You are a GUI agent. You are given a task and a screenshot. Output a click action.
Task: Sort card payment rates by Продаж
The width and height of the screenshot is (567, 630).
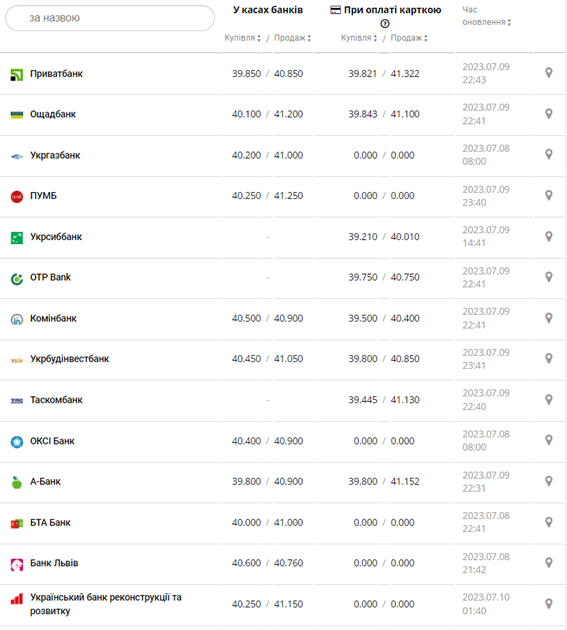(409, 38)
